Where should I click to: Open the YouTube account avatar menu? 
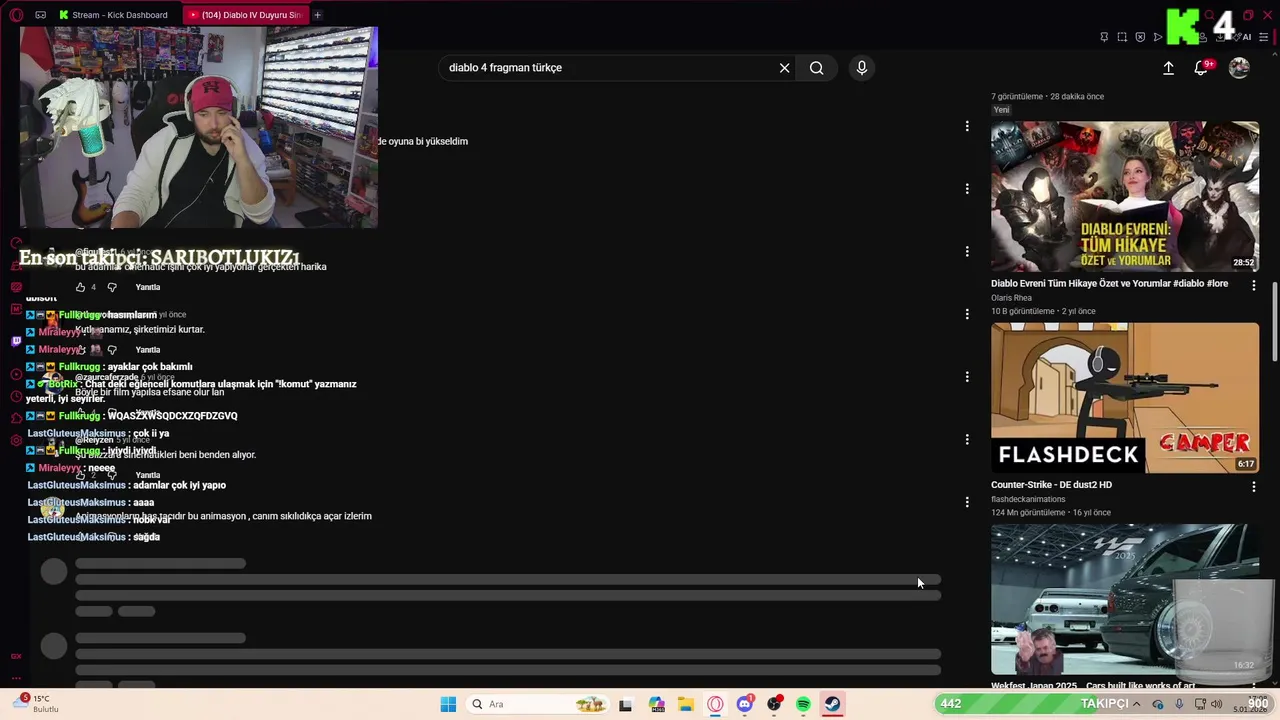[1239, 68]
